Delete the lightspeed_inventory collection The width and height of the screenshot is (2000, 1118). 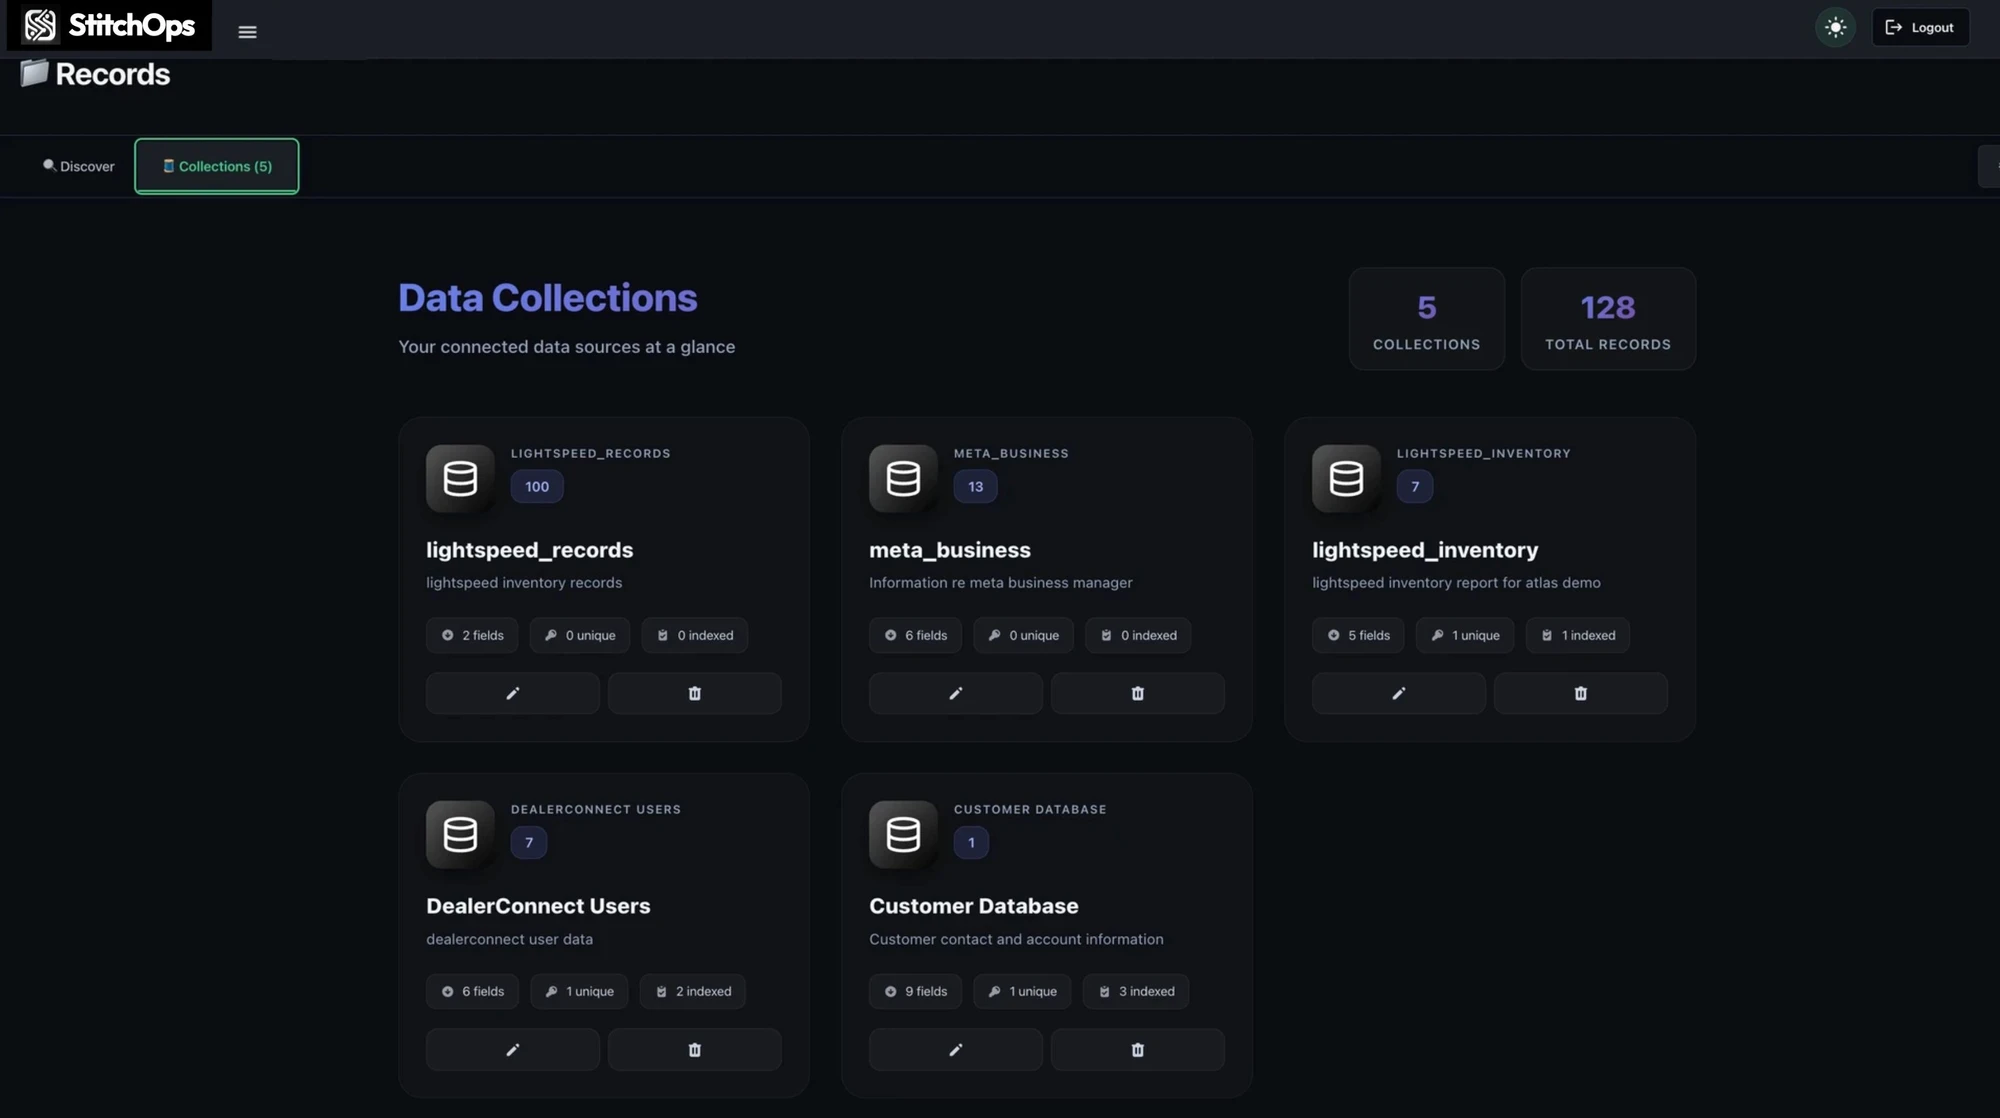click(1581, 693)
